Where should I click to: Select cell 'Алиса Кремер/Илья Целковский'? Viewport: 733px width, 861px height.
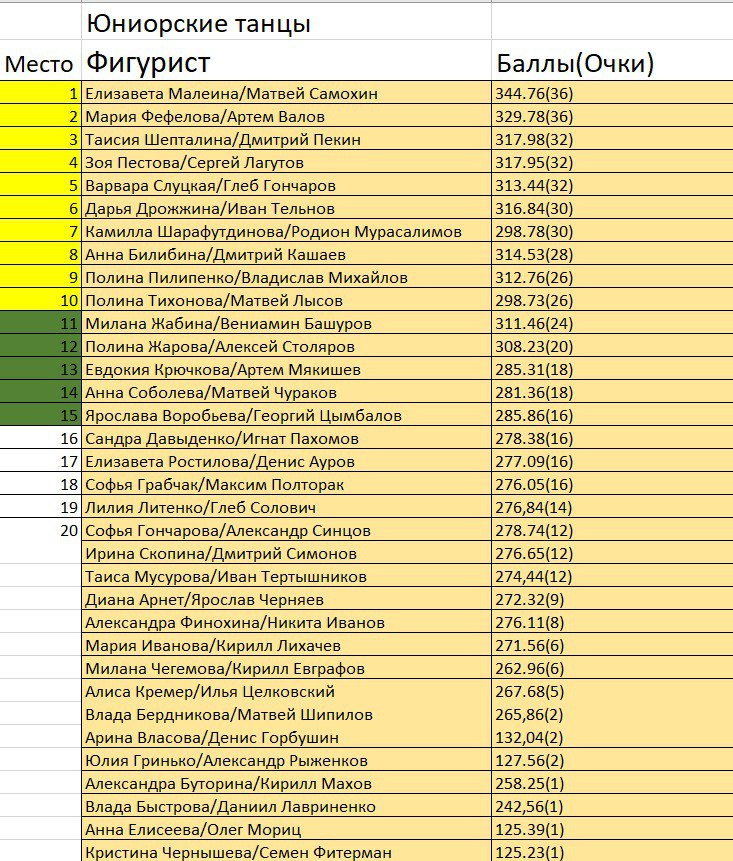pyautogui.click(x=286, y=691)
